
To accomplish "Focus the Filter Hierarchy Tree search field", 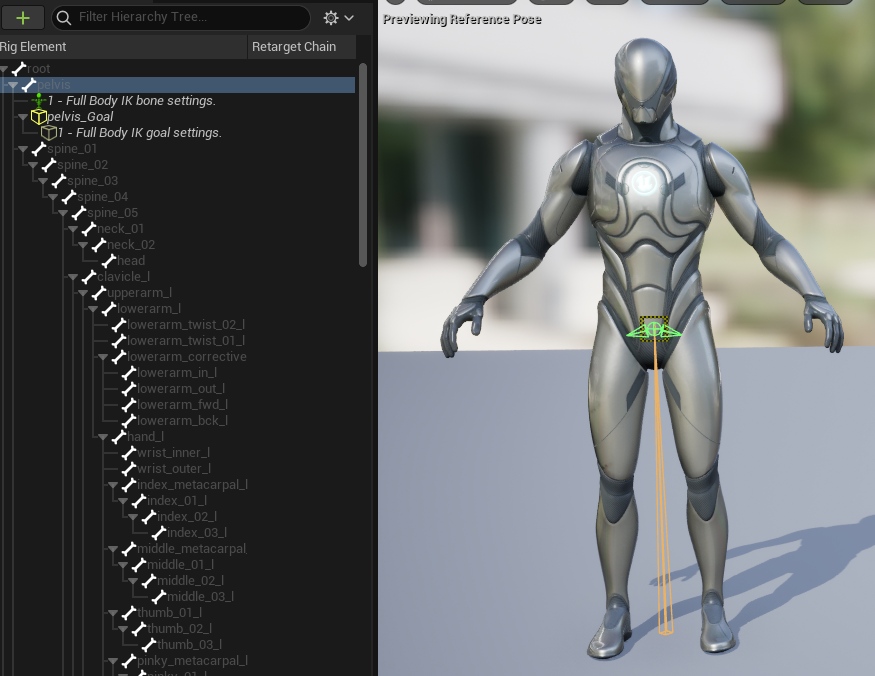I will (x=181, y=17).
